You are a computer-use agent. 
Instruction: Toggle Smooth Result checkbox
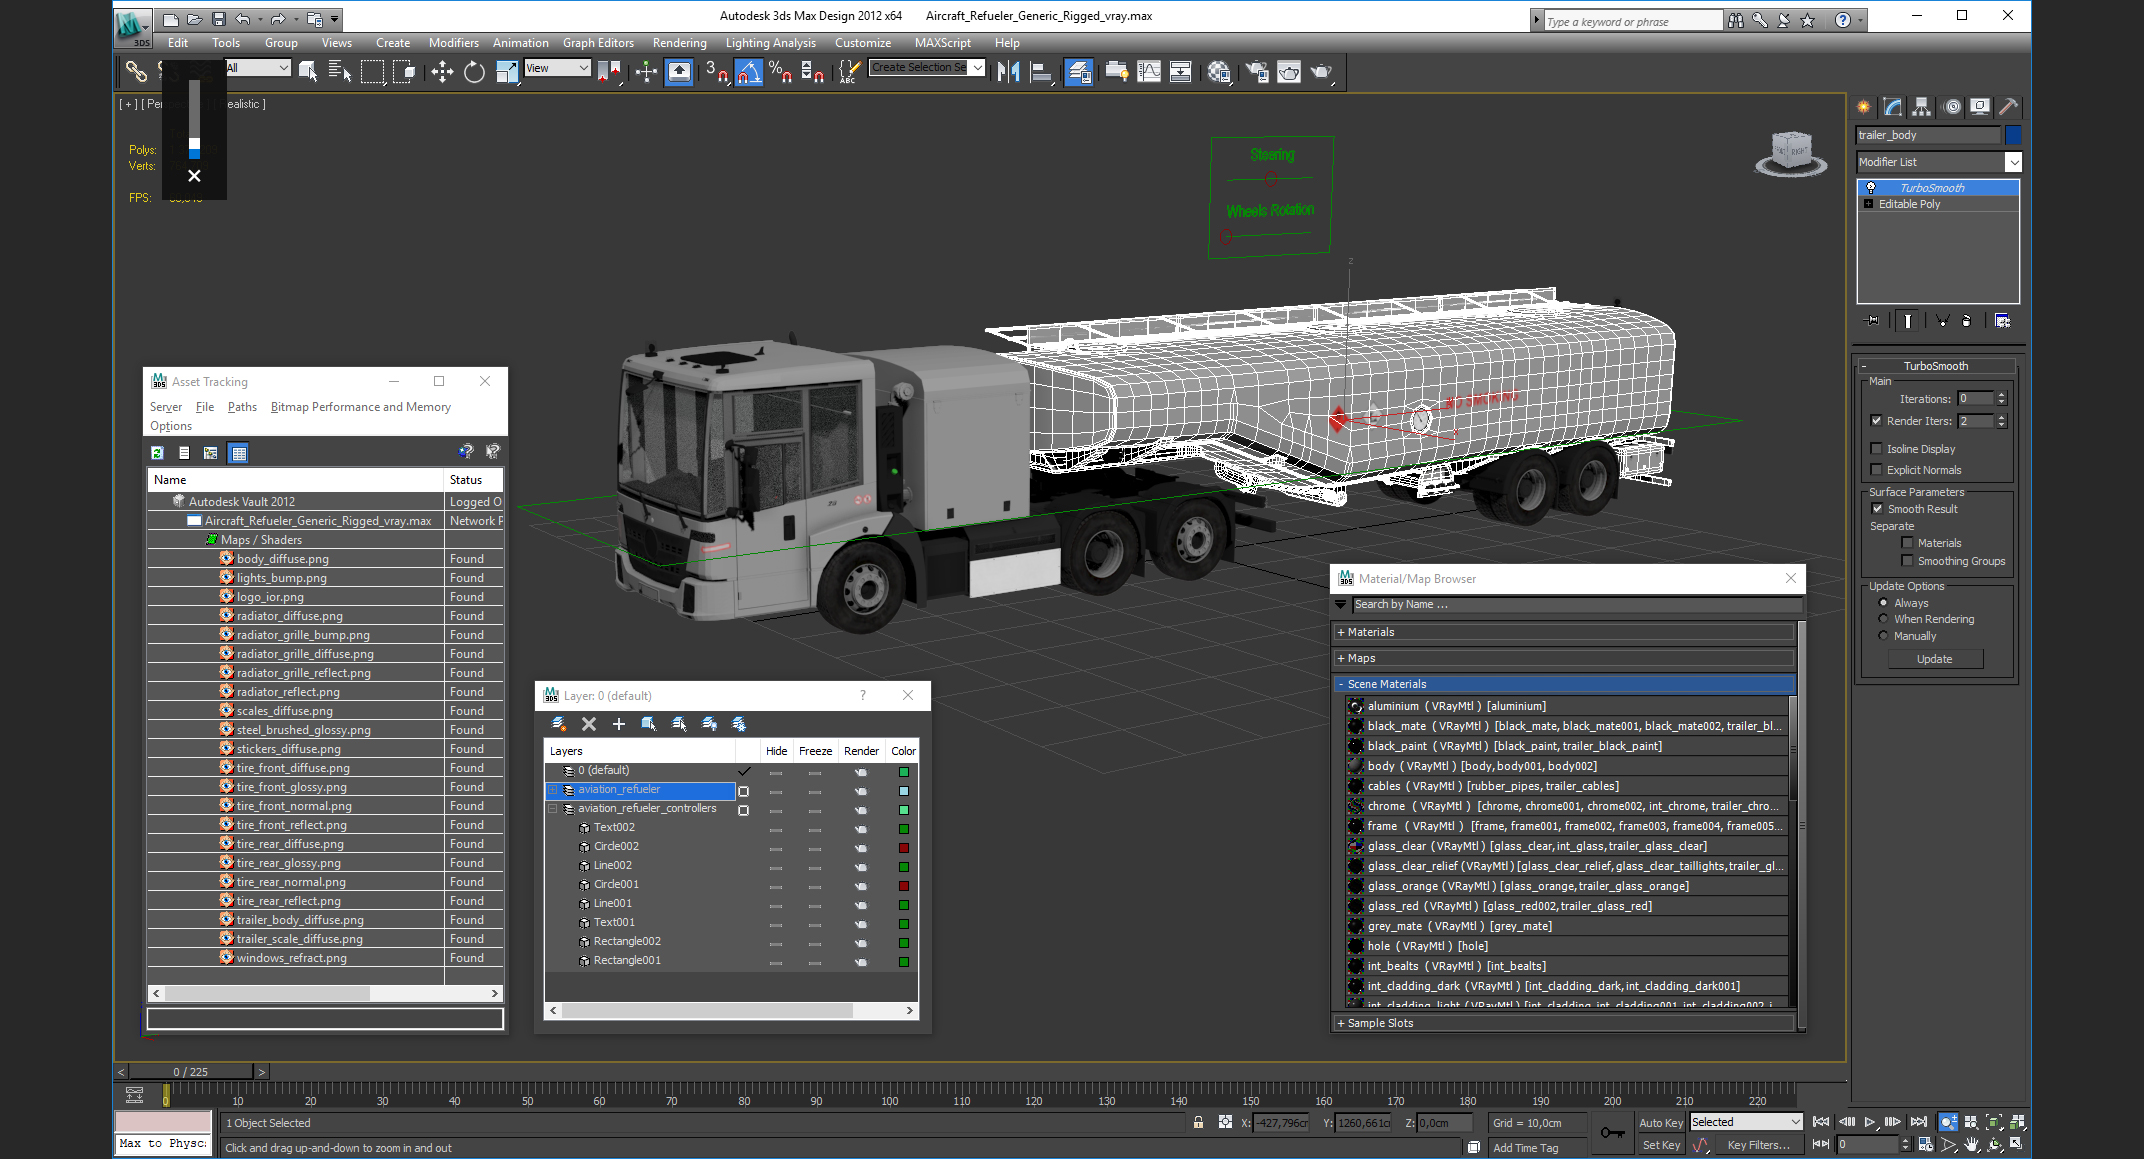pos(1878,509)
